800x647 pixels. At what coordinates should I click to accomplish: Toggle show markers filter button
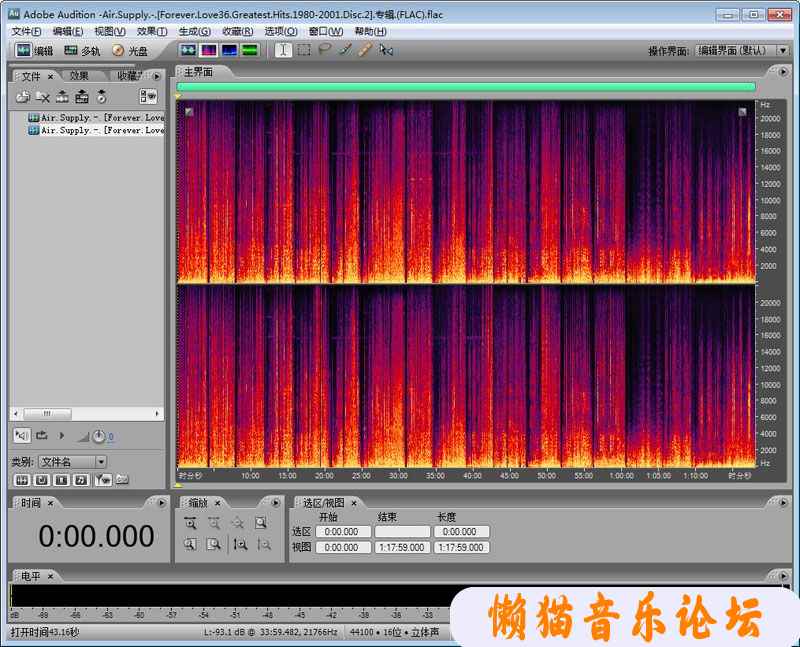point(103,480)
